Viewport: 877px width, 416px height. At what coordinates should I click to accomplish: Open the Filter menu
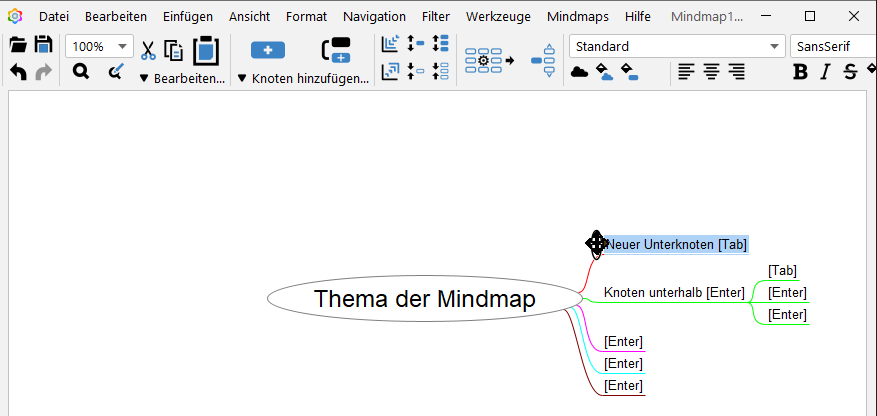click(x=436, y=17)
